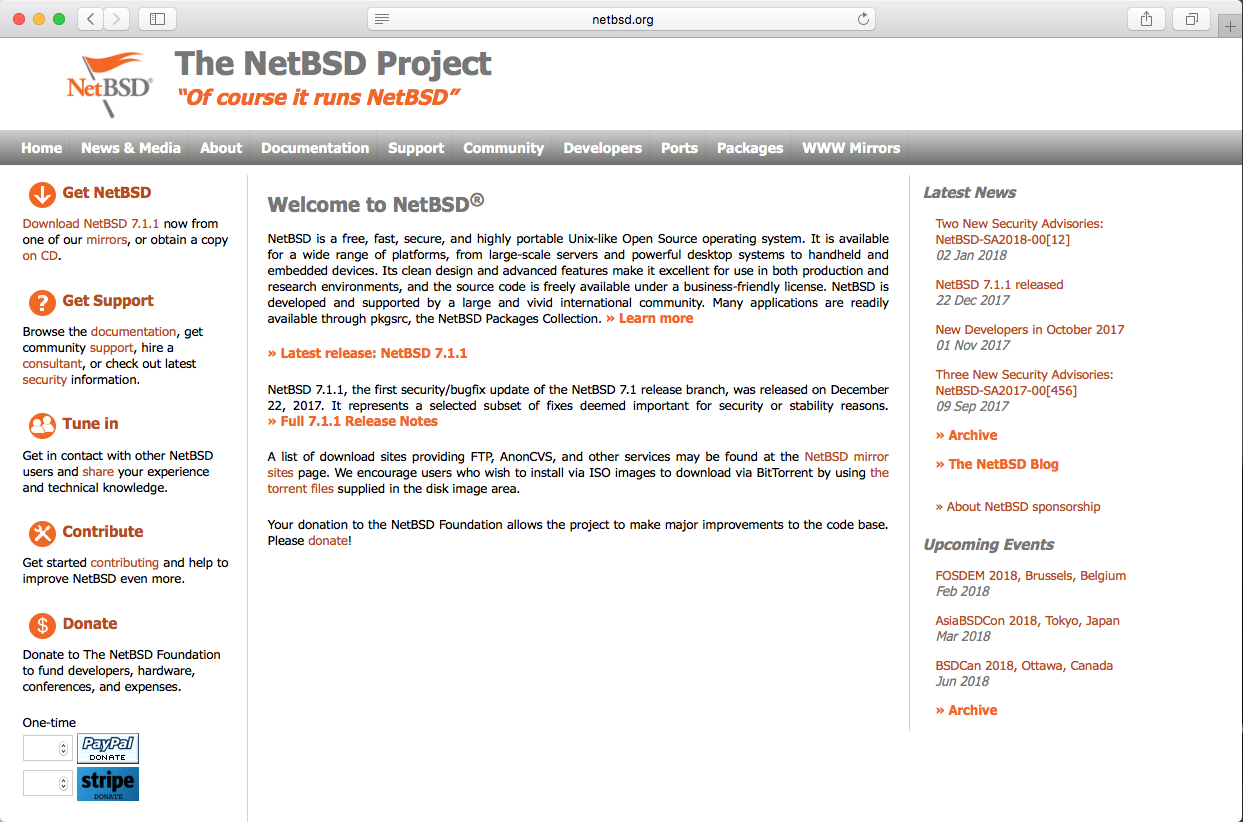This screenshot has height=822, width=1243.
Task: Open the Community menu
Action: pos(503,148)
